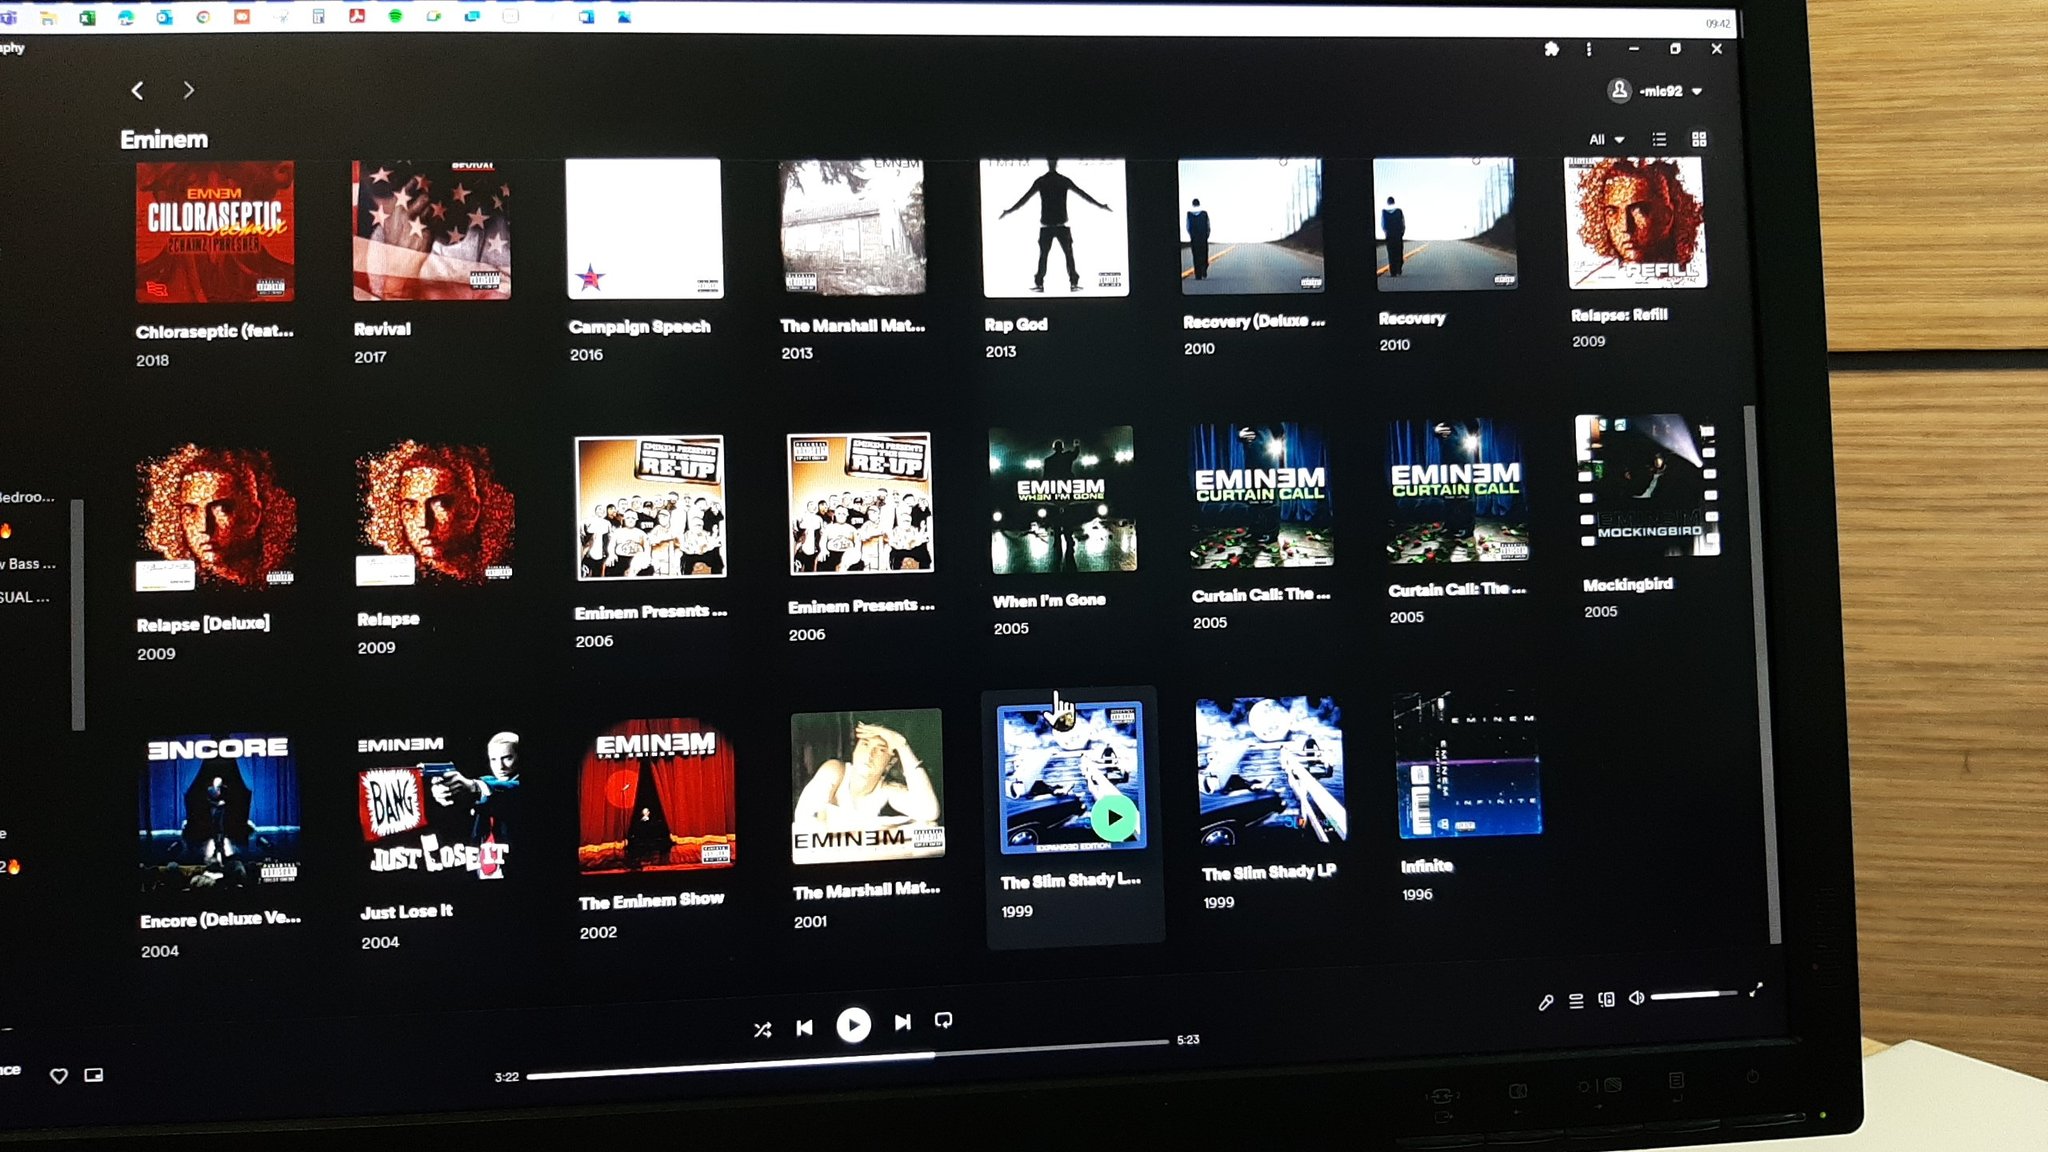Switch to grid view
This screenshot has width=2048, height=1152.
pos(1699,139)
